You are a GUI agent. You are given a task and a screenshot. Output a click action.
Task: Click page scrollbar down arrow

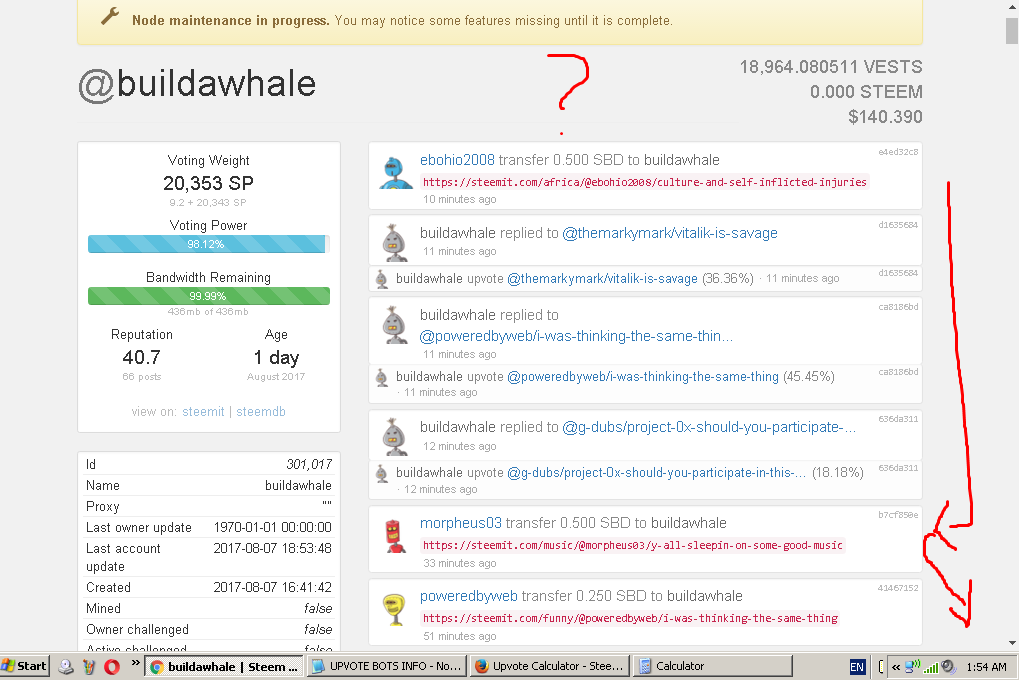click(x=1012, y=644)
